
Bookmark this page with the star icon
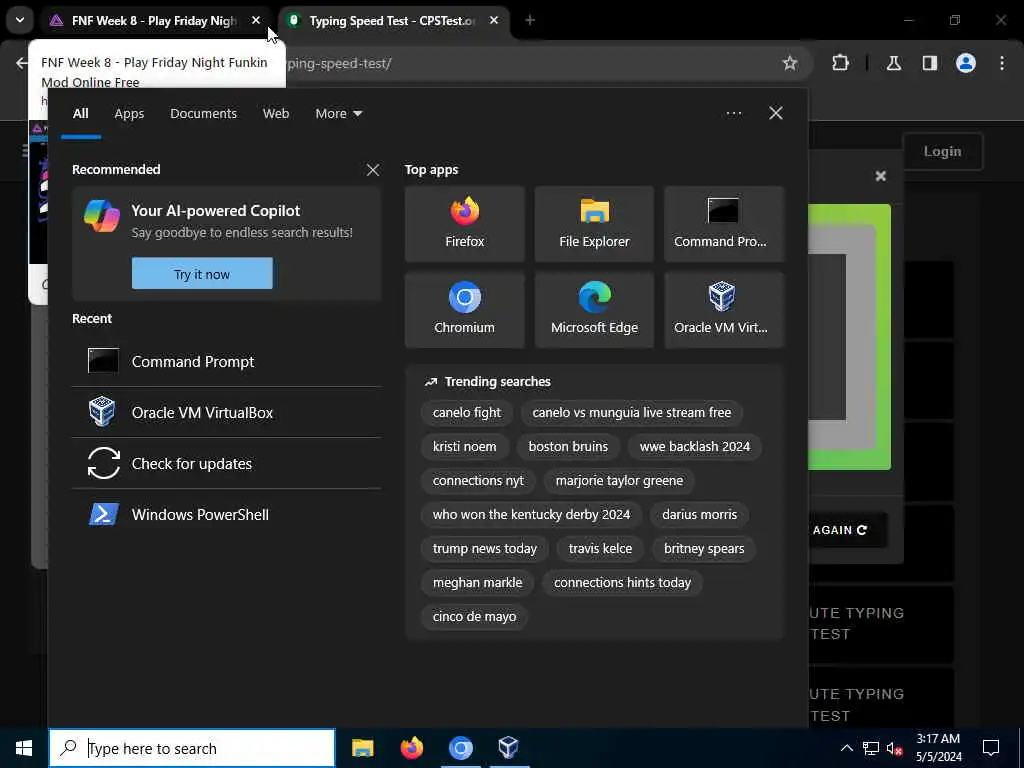click(790, 63)
